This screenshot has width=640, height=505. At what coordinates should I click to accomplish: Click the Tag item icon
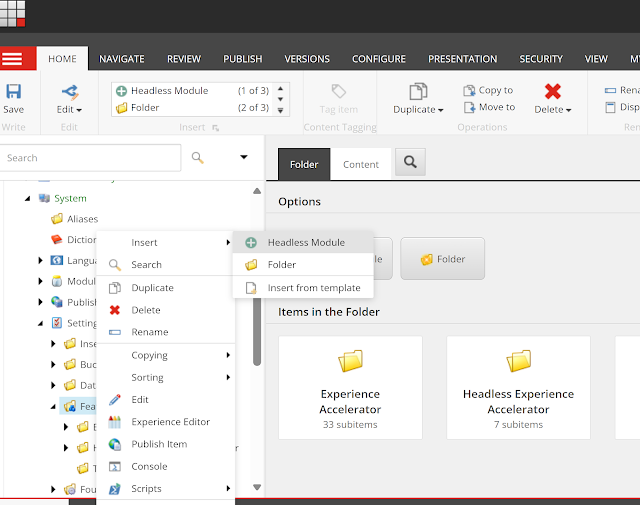[x=339, y=91]
